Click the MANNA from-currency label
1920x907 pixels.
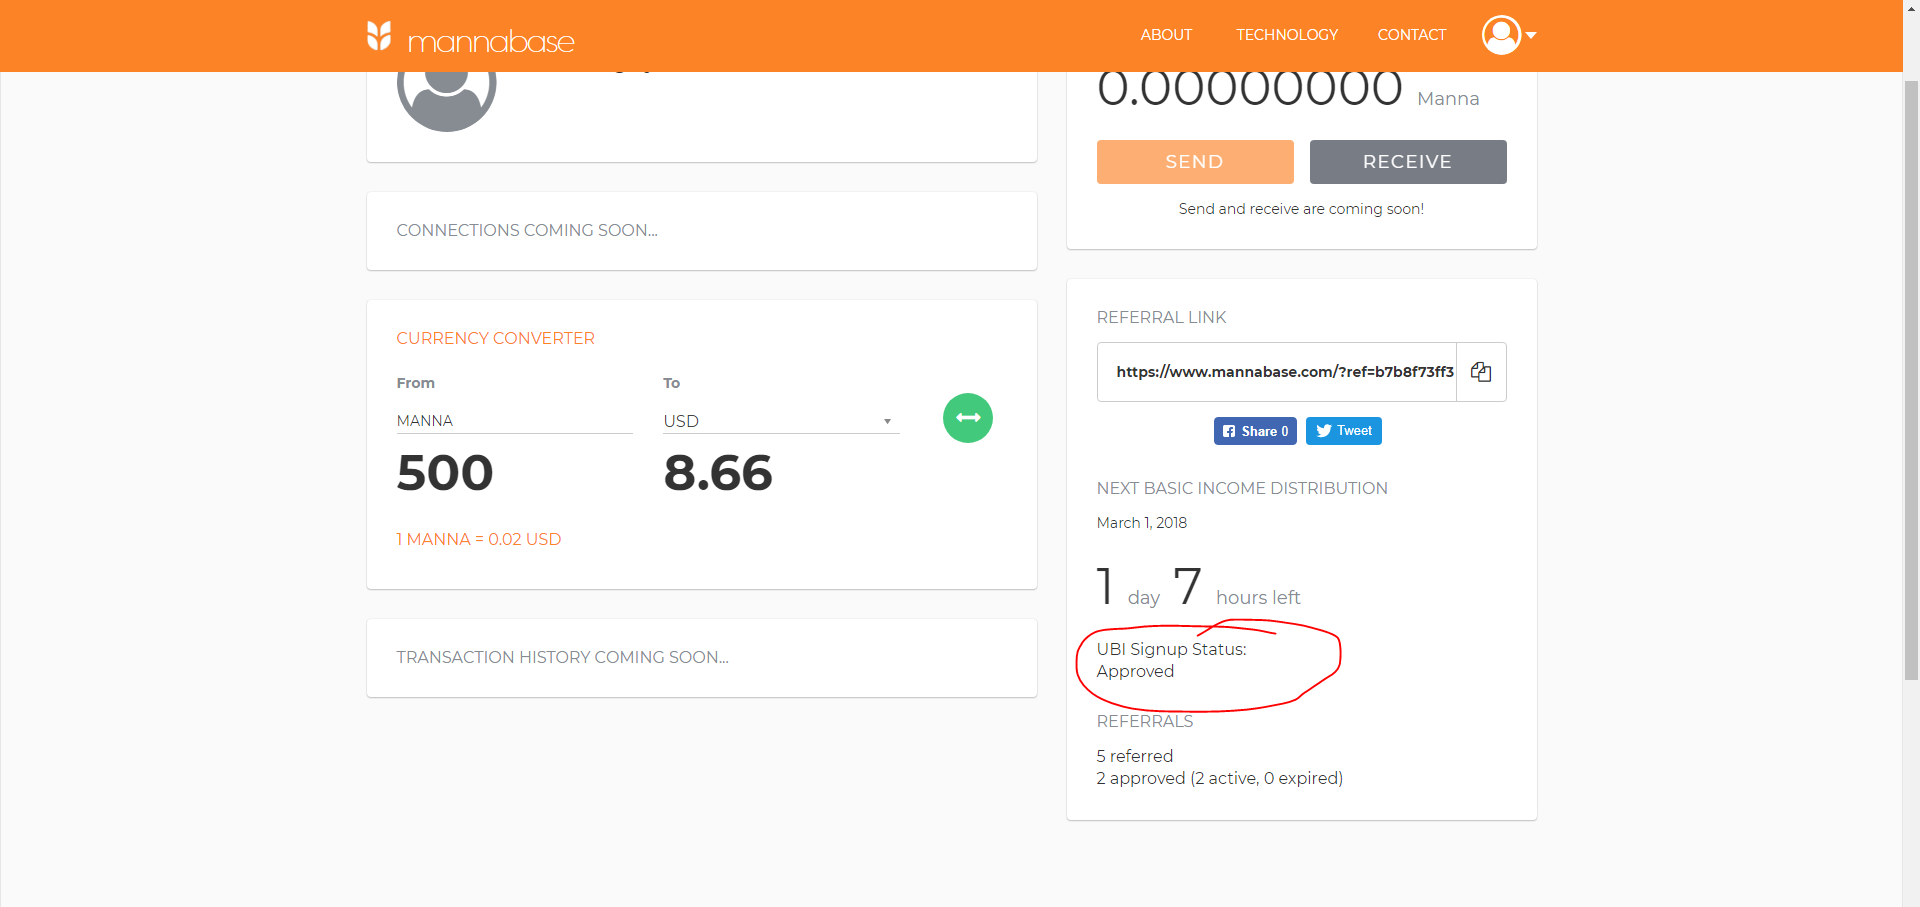425,421
